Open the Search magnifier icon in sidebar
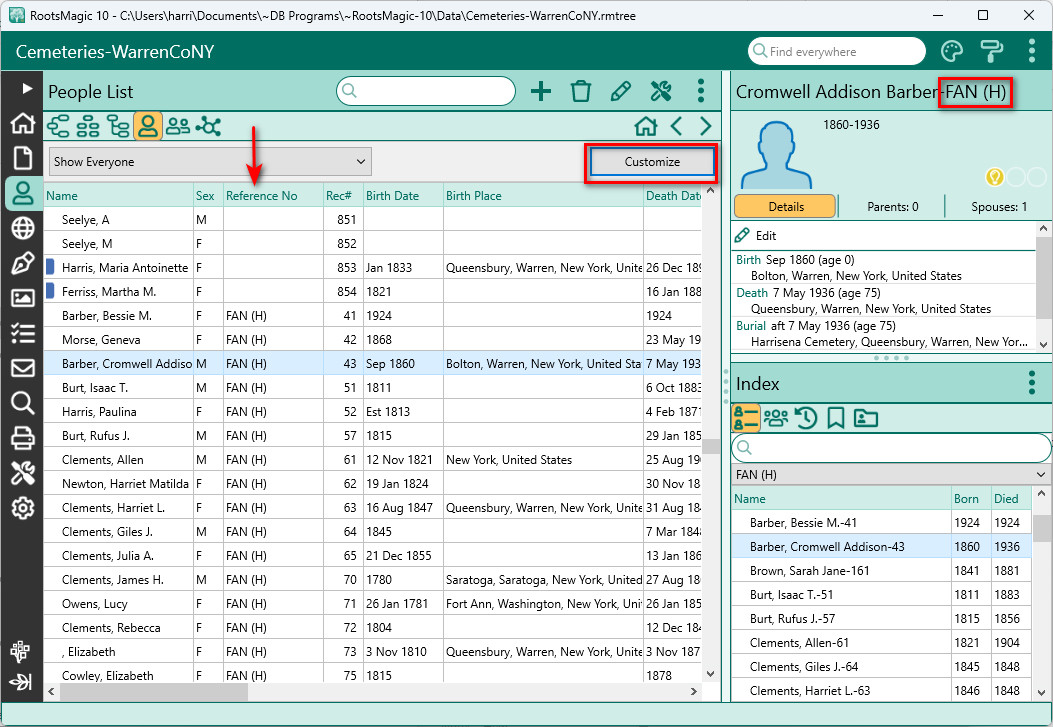Viewport: 1053px width, 727px height. (23, 403)
